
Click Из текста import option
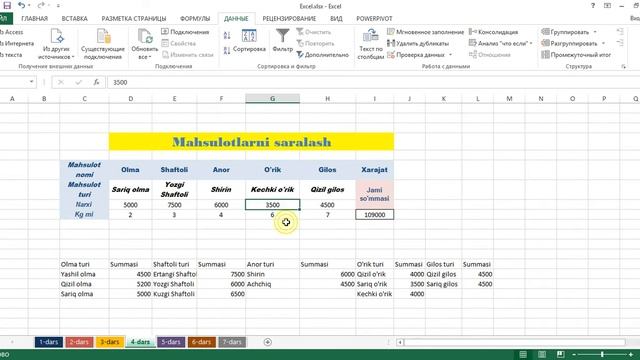tap(11, 55)
